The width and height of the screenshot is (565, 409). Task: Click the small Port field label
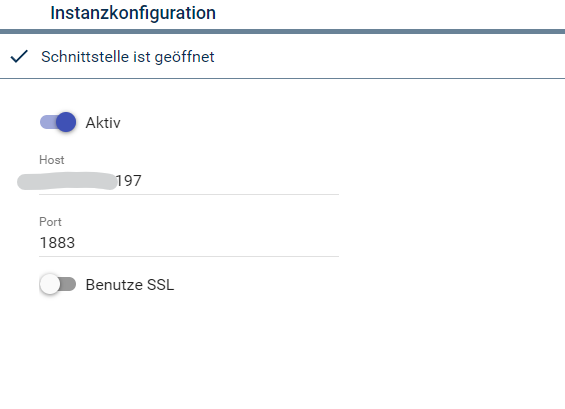point(50,222)
